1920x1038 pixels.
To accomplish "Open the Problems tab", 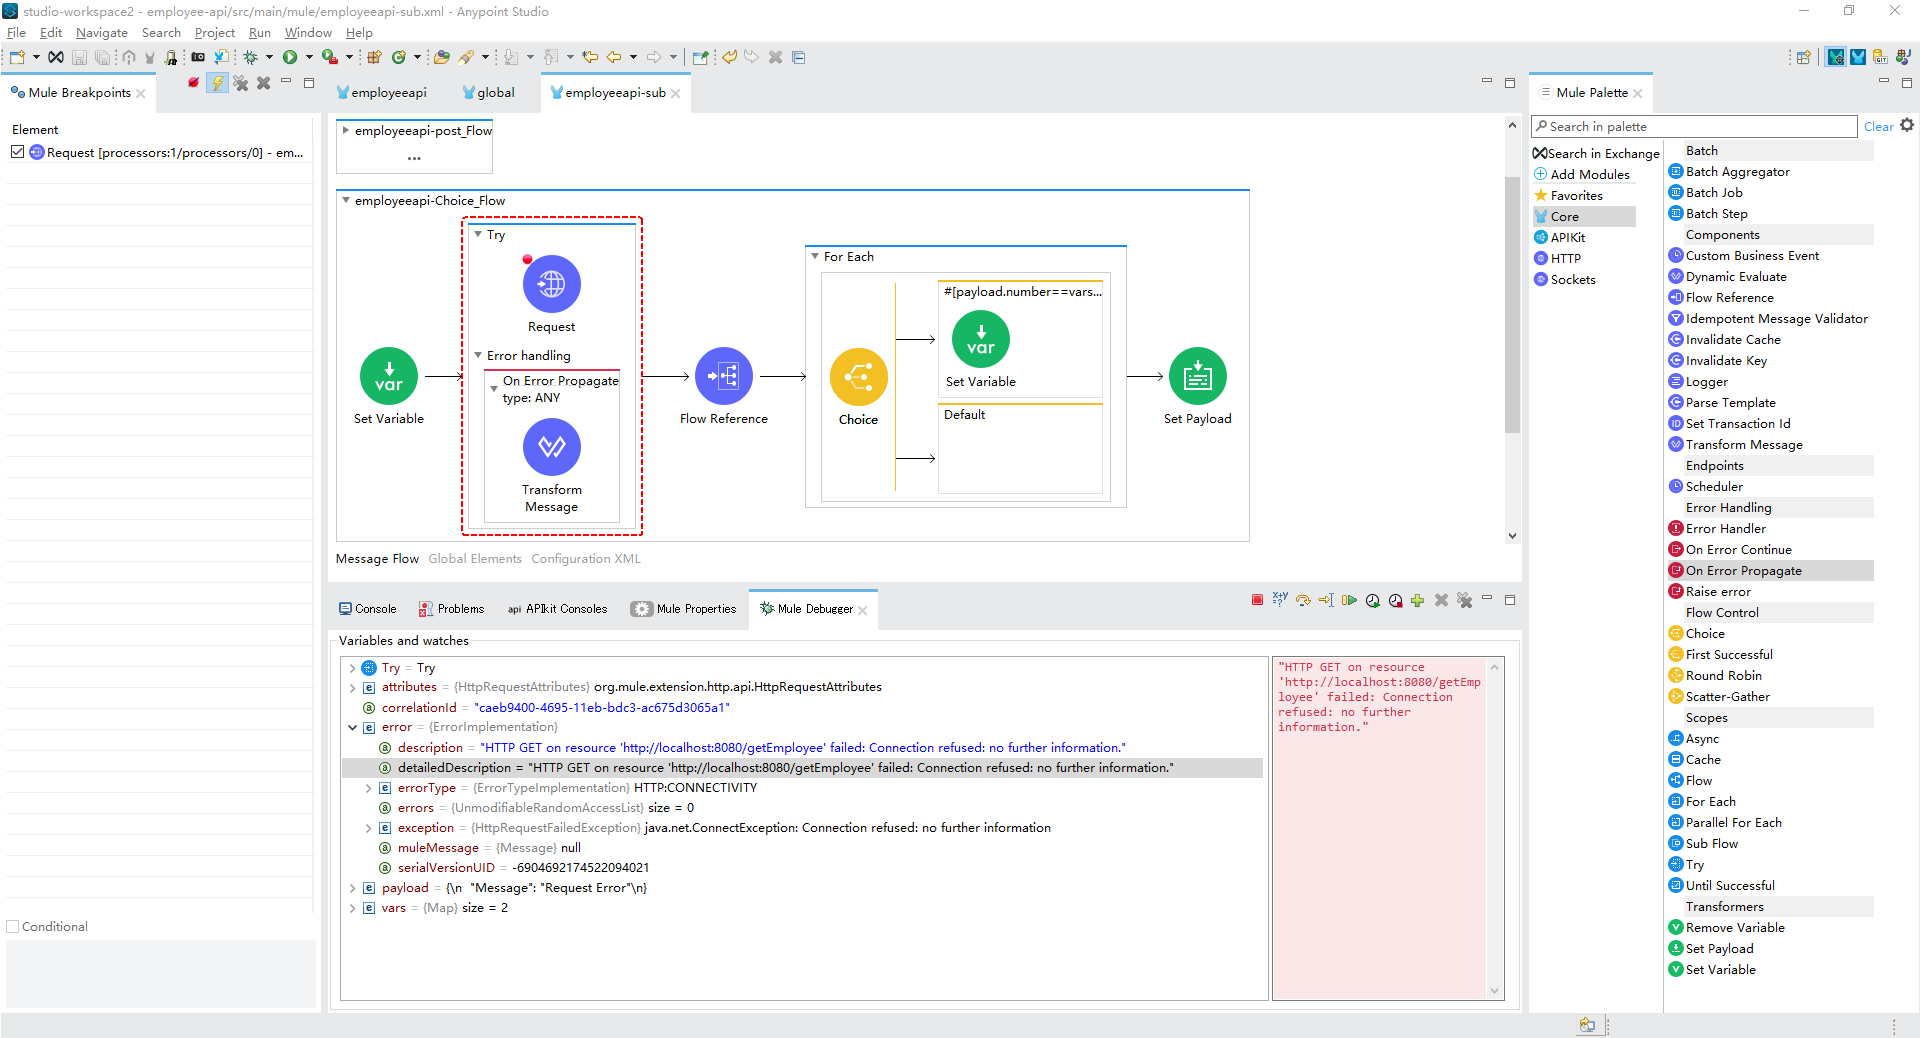I will pos(451,608).
